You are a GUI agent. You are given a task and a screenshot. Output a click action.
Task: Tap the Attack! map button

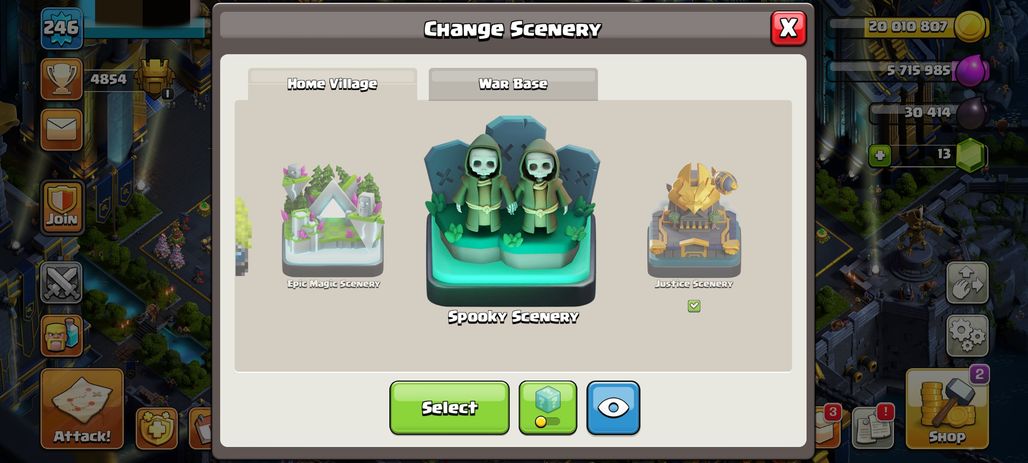82,408
